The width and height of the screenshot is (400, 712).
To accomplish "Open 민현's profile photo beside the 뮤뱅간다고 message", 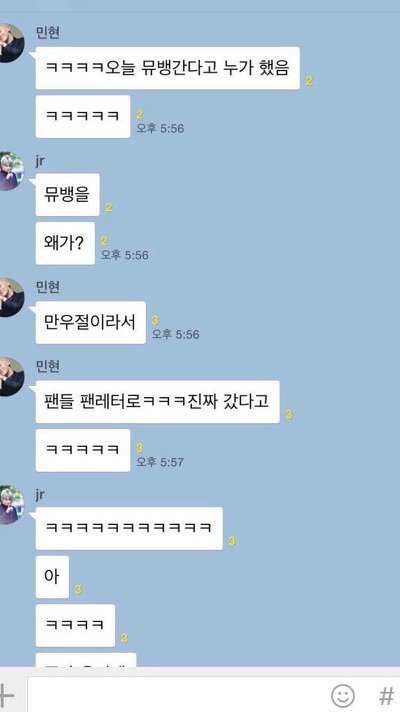I will point(10,43).
